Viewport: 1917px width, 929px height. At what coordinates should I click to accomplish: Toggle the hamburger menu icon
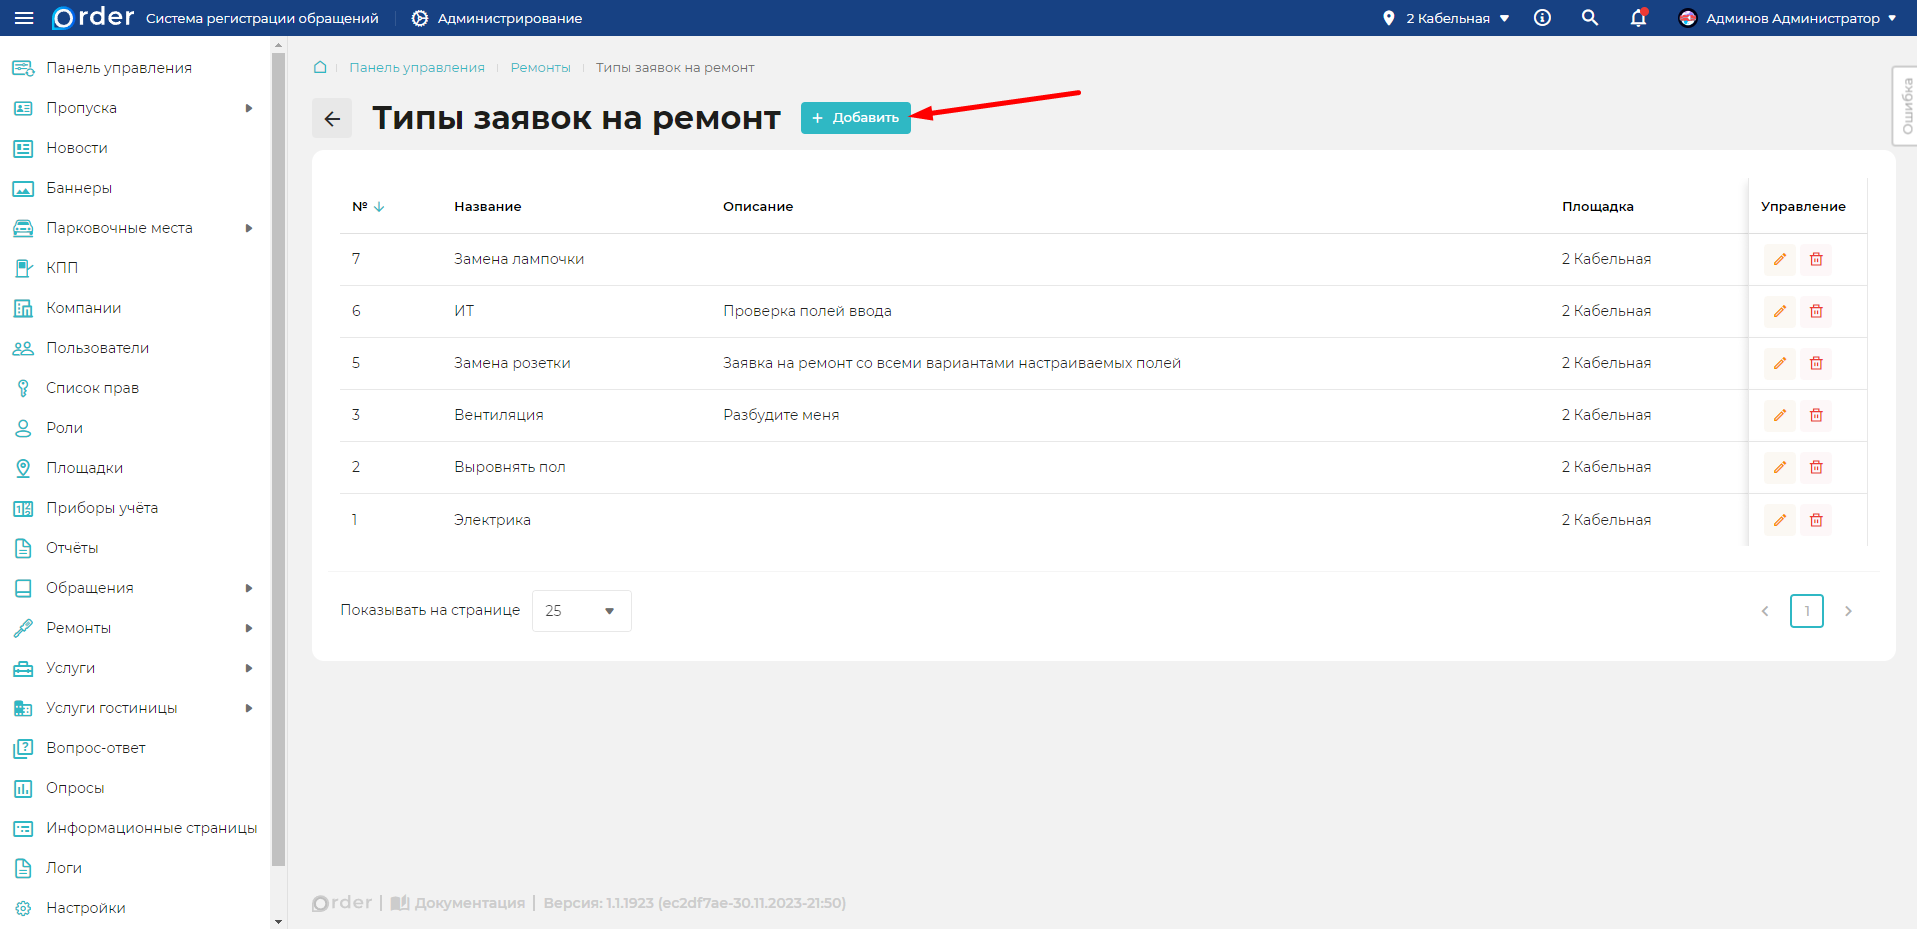click(24, 18)
